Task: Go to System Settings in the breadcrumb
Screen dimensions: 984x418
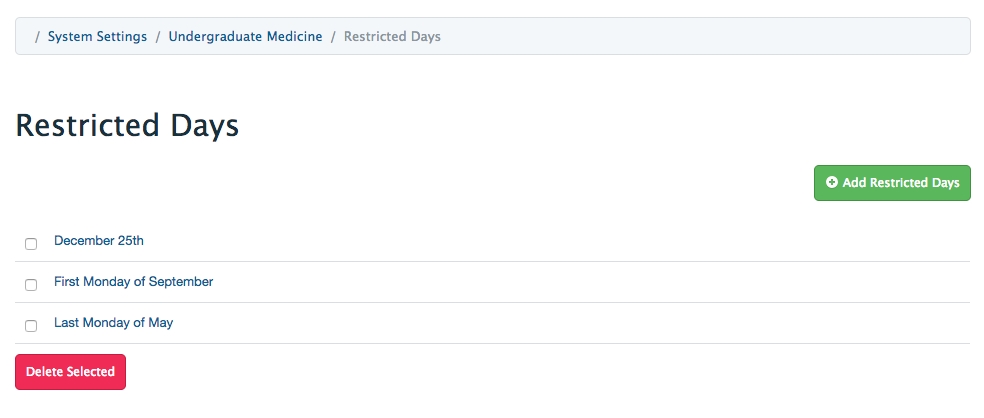Action: (97, 37)
